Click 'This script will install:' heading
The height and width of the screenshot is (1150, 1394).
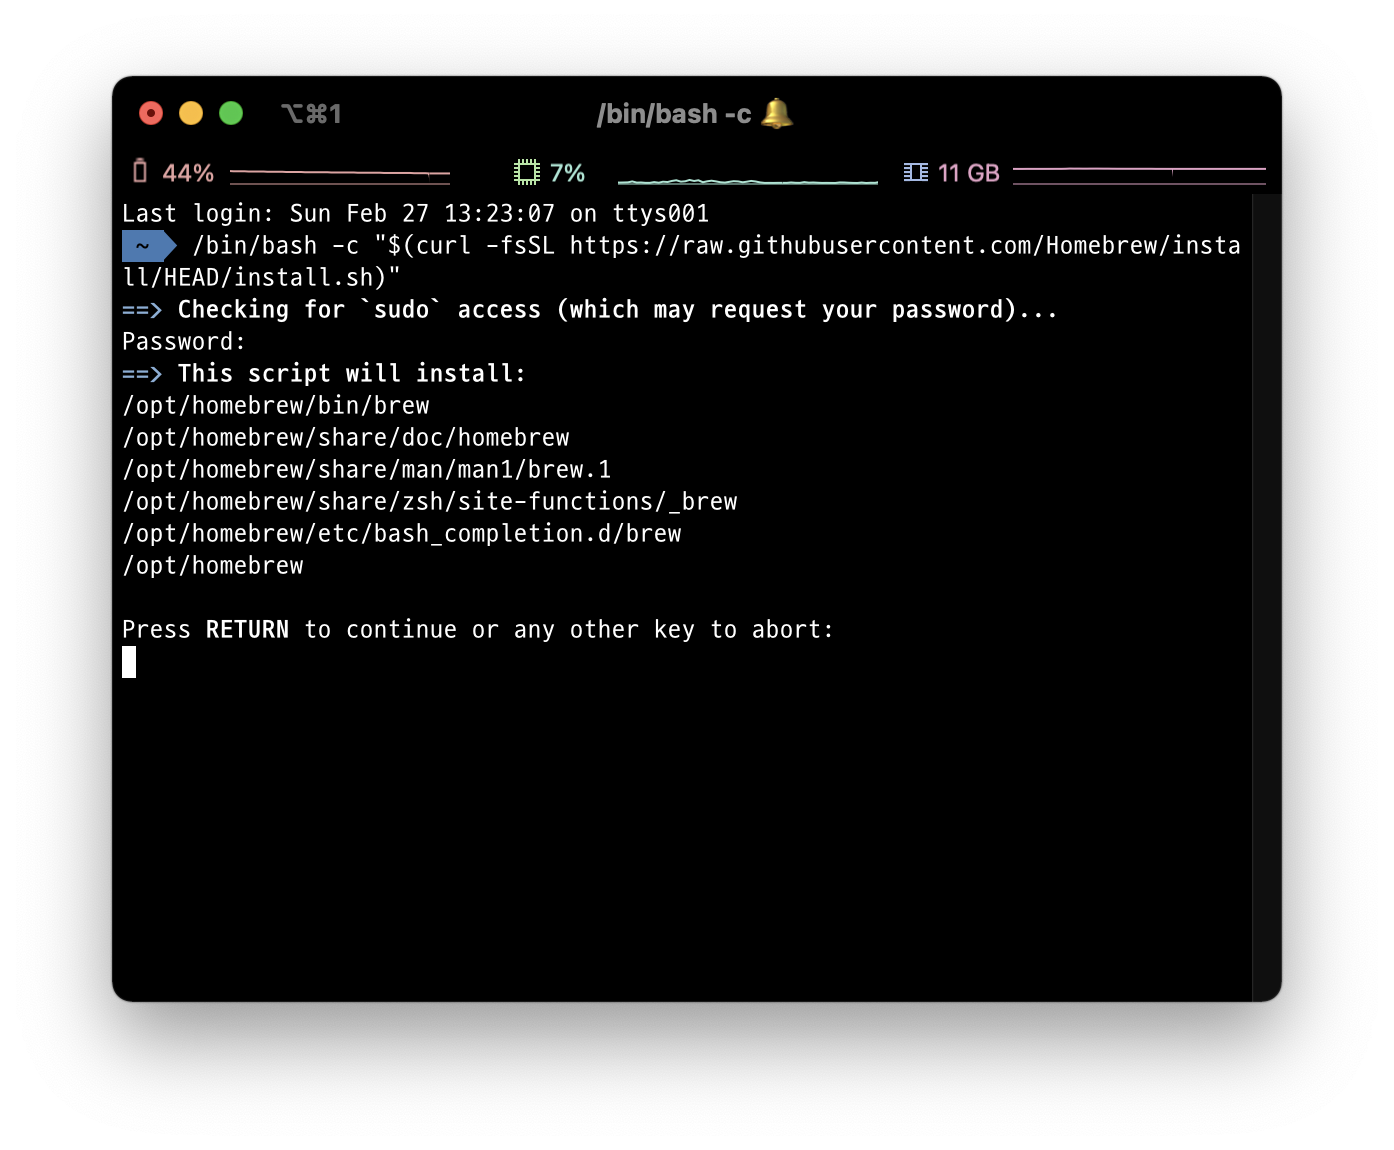[352, 373]
